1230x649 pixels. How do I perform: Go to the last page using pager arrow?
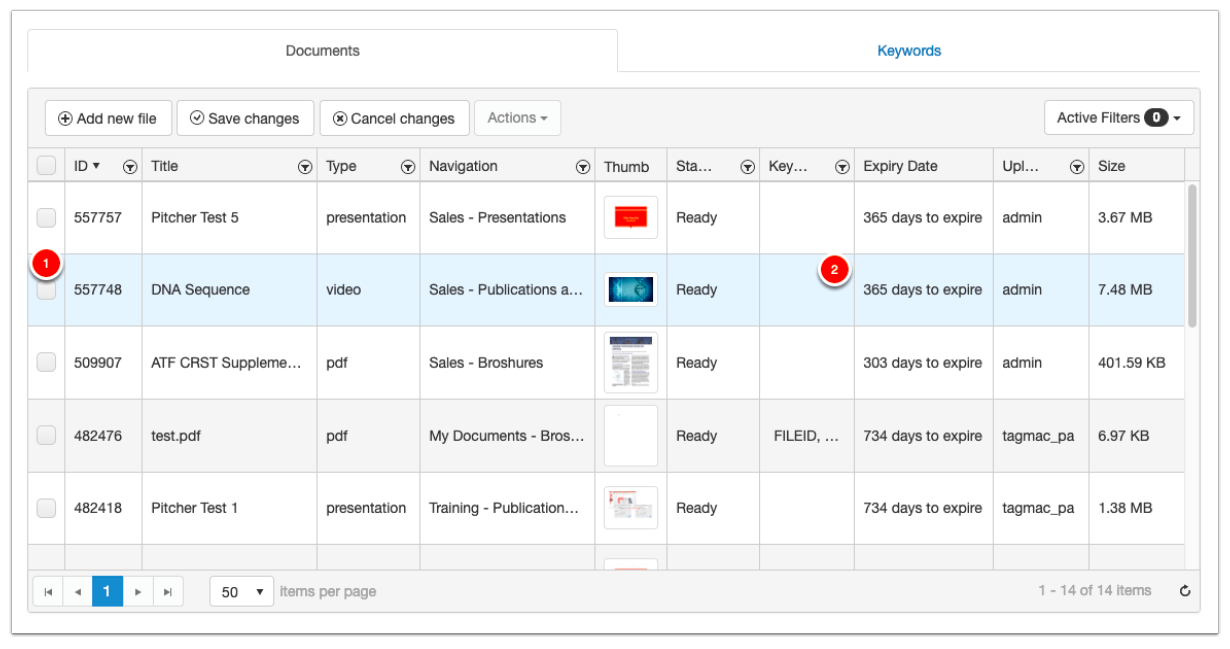pyautogui.click(x=168, y=592)
